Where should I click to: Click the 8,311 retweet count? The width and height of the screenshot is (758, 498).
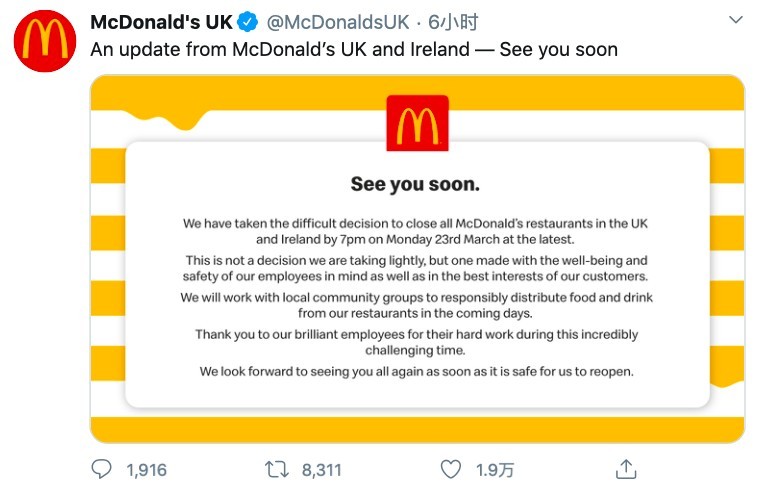coord(321,469)
